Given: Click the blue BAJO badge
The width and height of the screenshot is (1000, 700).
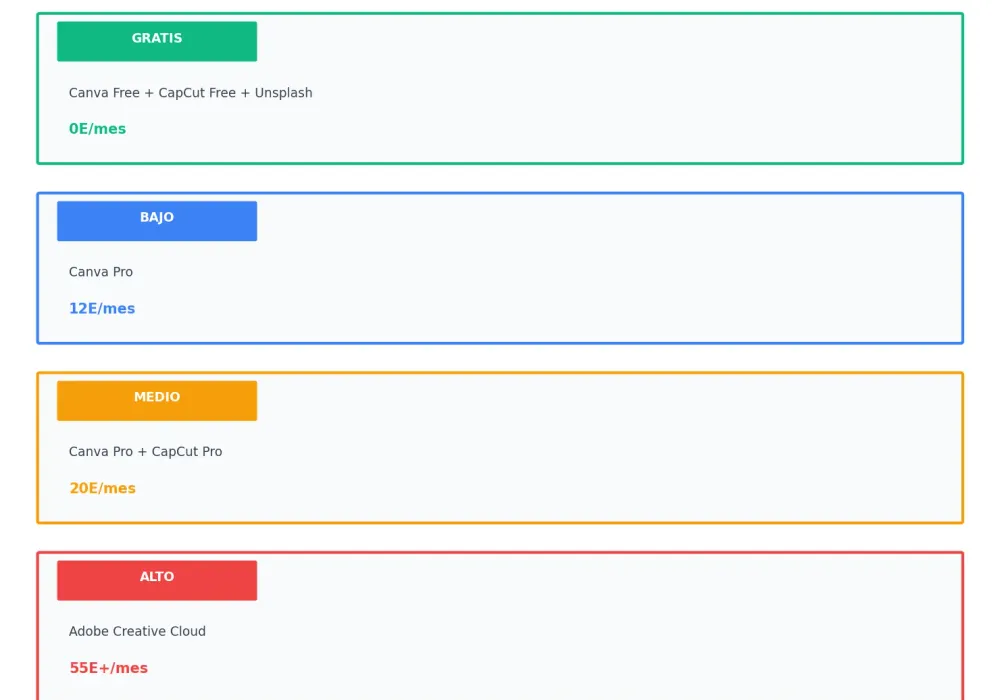Looking at the screenshot, I should pos(157,221).
